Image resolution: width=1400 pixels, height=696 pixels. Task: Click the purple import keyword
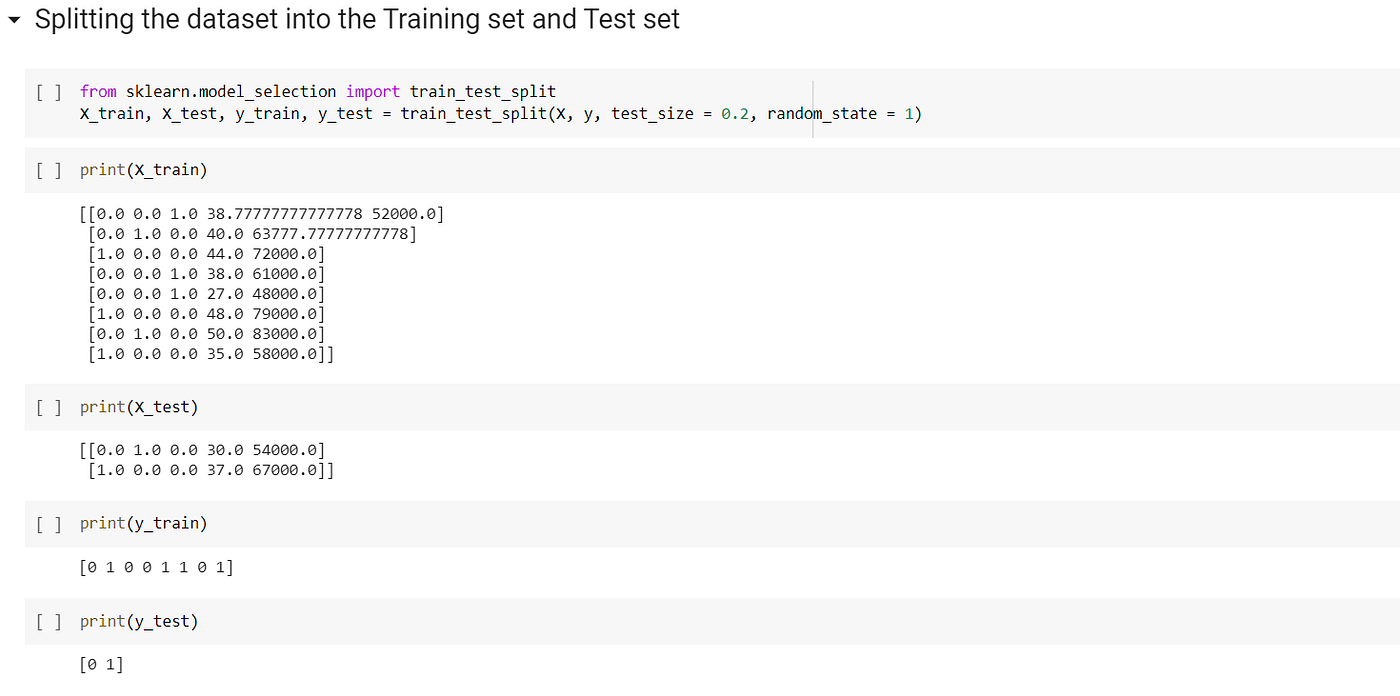(x=373, y=92)
